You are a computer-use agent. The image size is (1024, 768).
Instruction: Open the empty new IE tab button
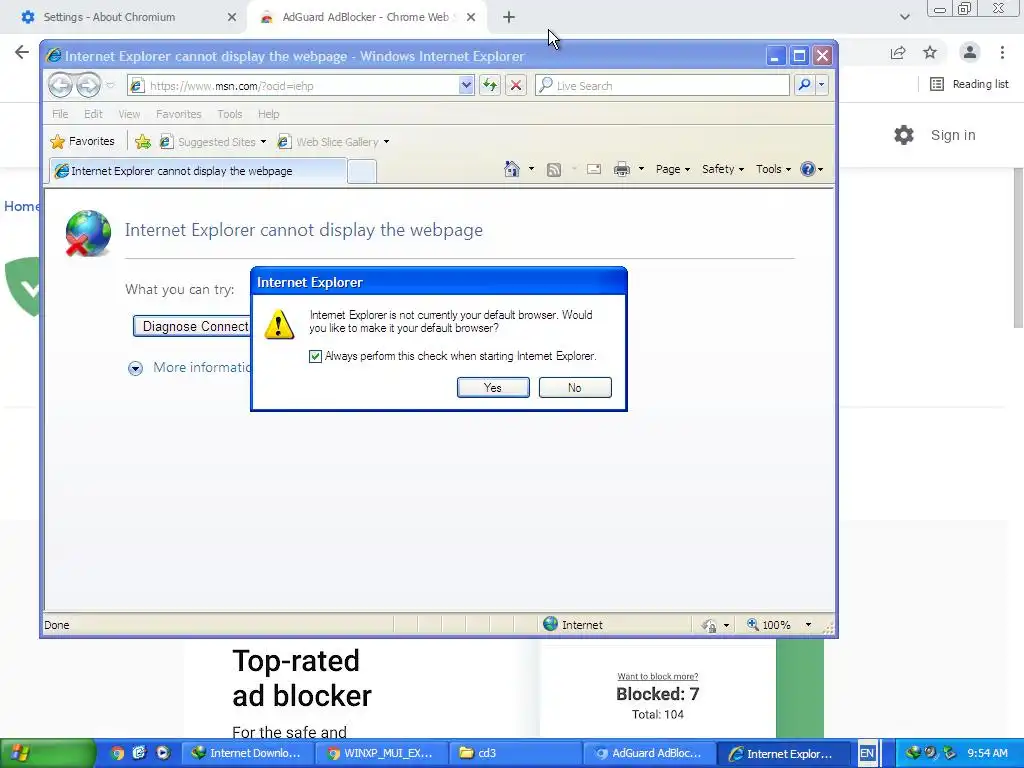[362, 171]
